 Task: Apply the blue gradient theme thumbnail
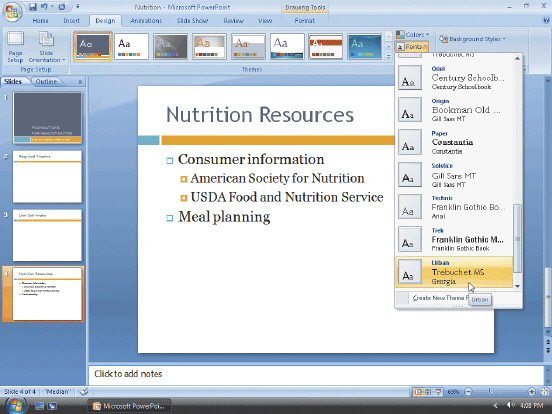click(364, 46)
